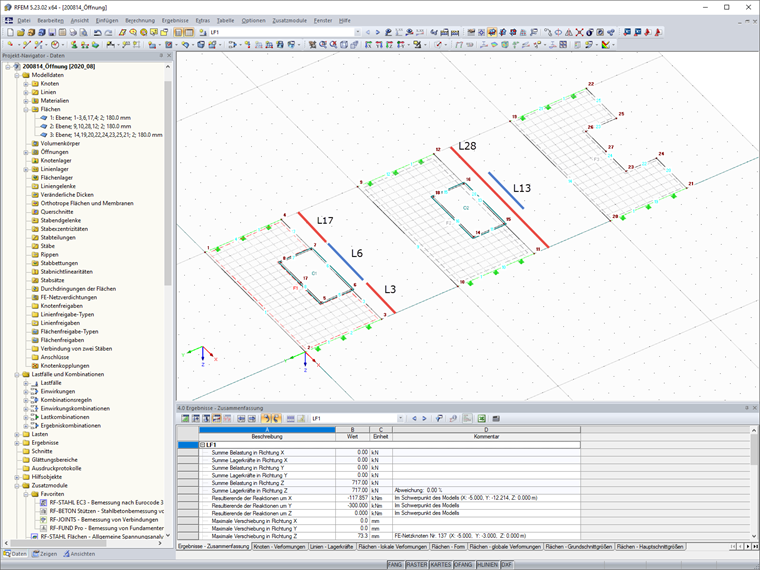
Task: Toggle FANG snap in status bar
Action: [396, 565]
